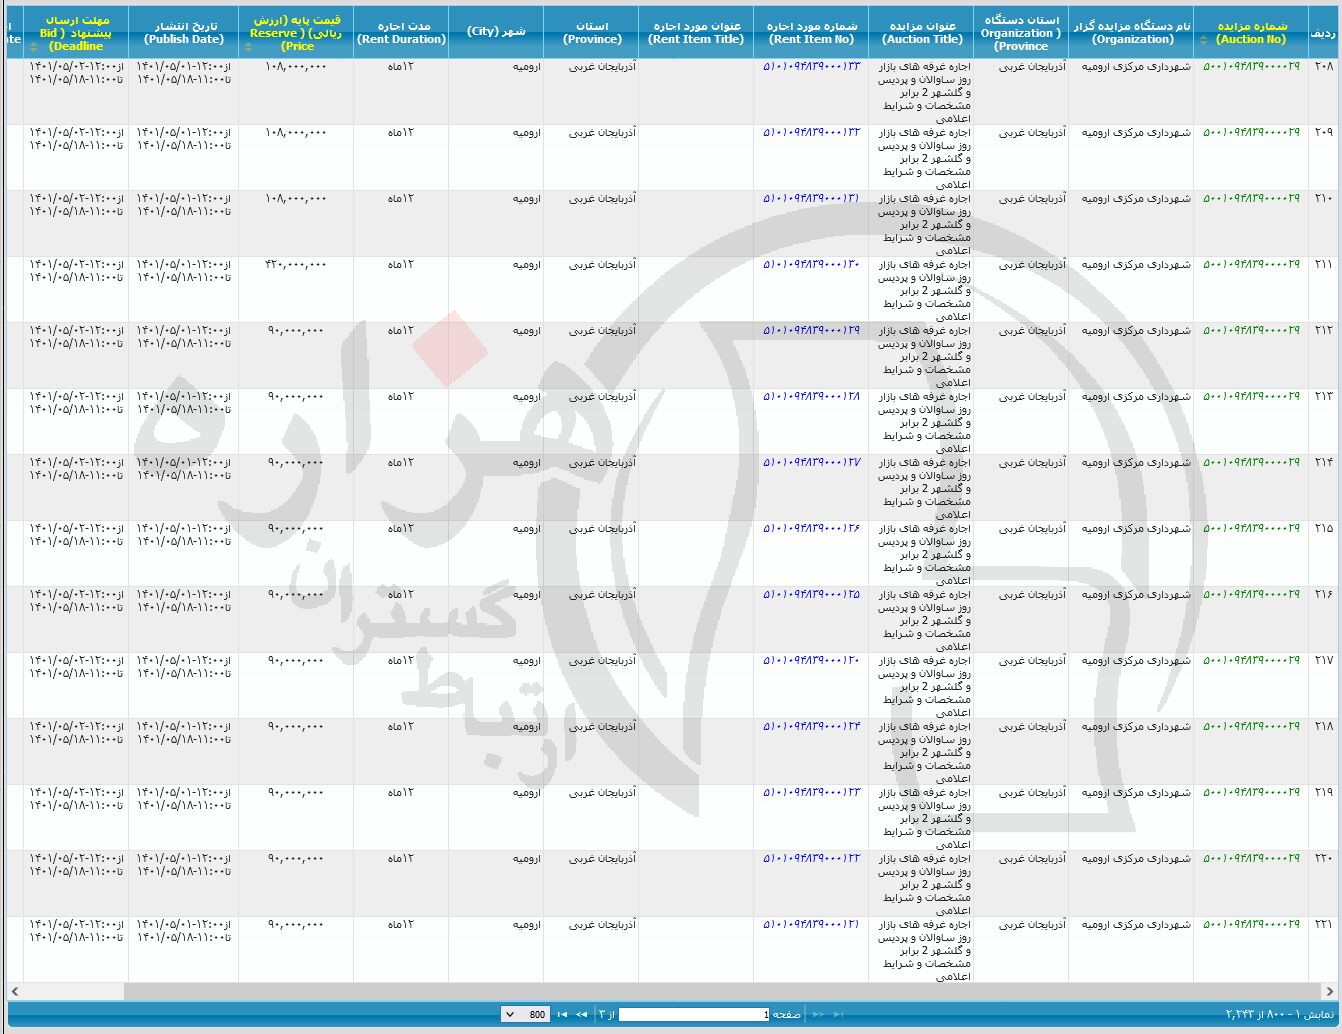Open auction number link in row ۲۱۷
Image resolution: width=1342 pixels, height=1034 pixels.
tap(1251, 660)
